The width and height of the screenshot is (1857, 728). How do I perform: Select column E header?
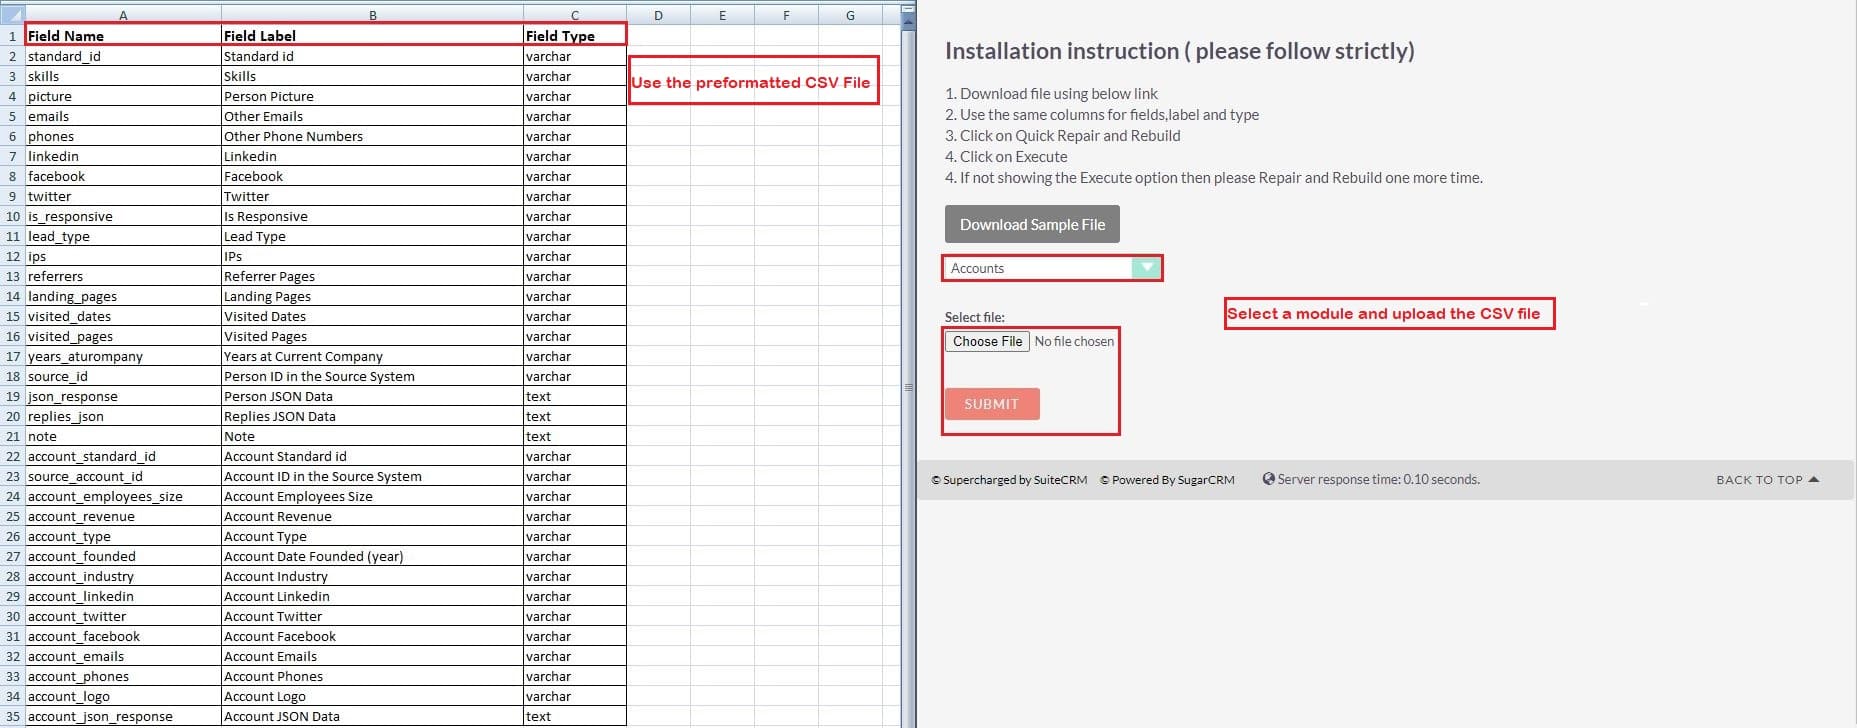pos(722,15)
